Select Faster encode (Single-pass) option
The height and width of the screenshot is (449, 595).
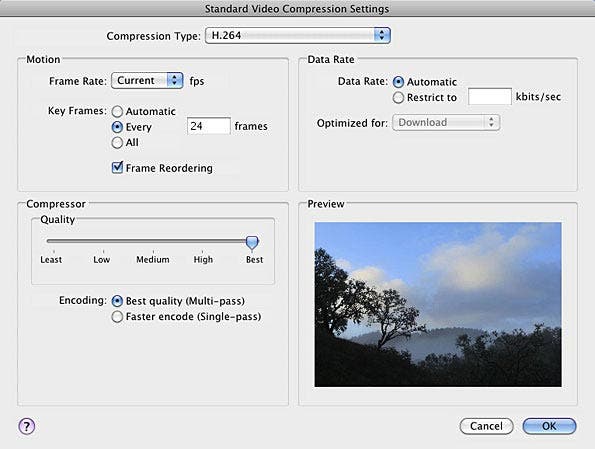point(117,317)
